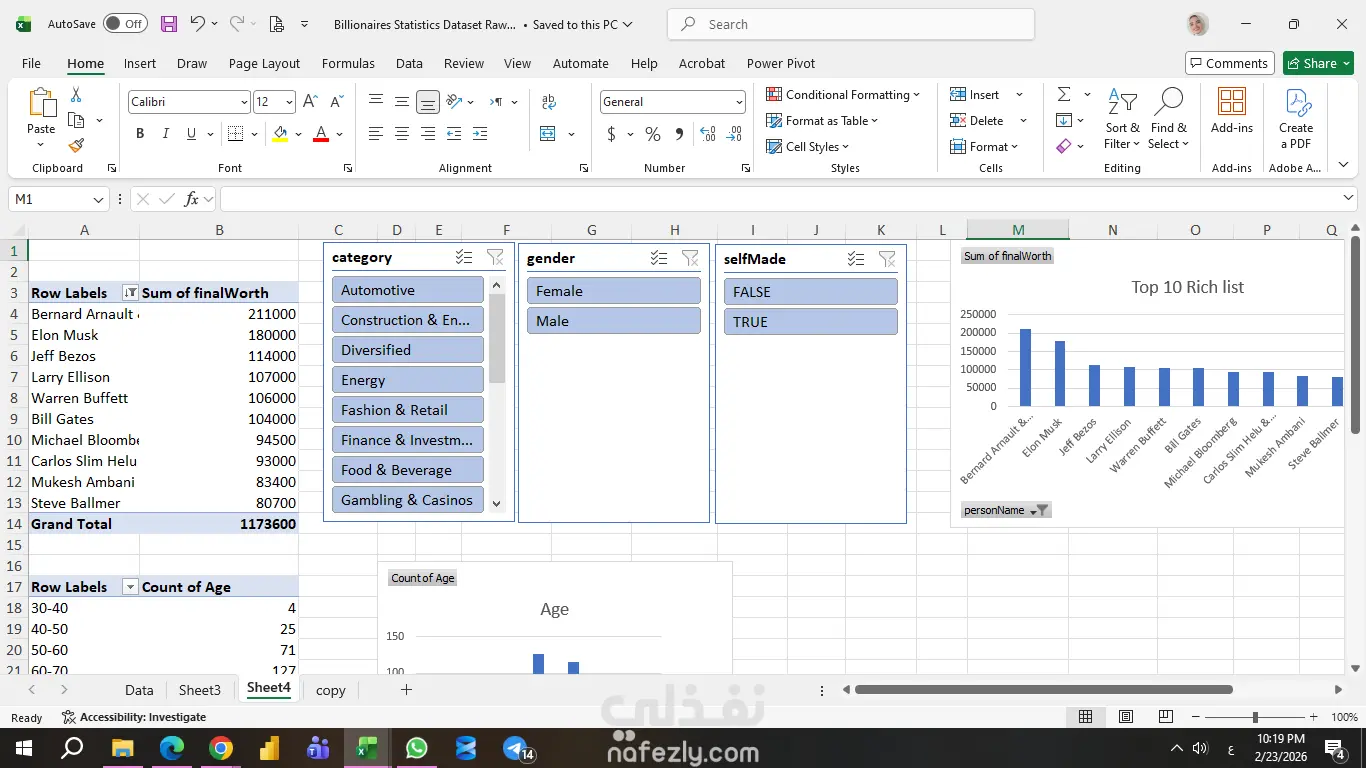Screen dimensions: 1366x768
Task: Decrease the font size
Action: 337,102
